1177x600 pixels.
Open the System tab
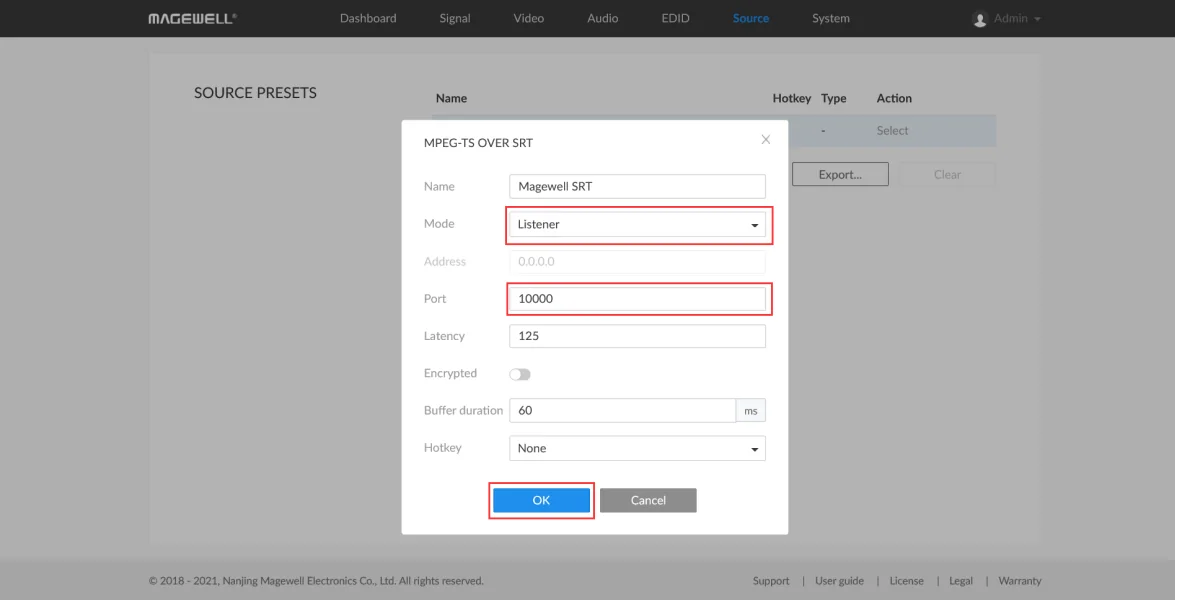[831, 18]
